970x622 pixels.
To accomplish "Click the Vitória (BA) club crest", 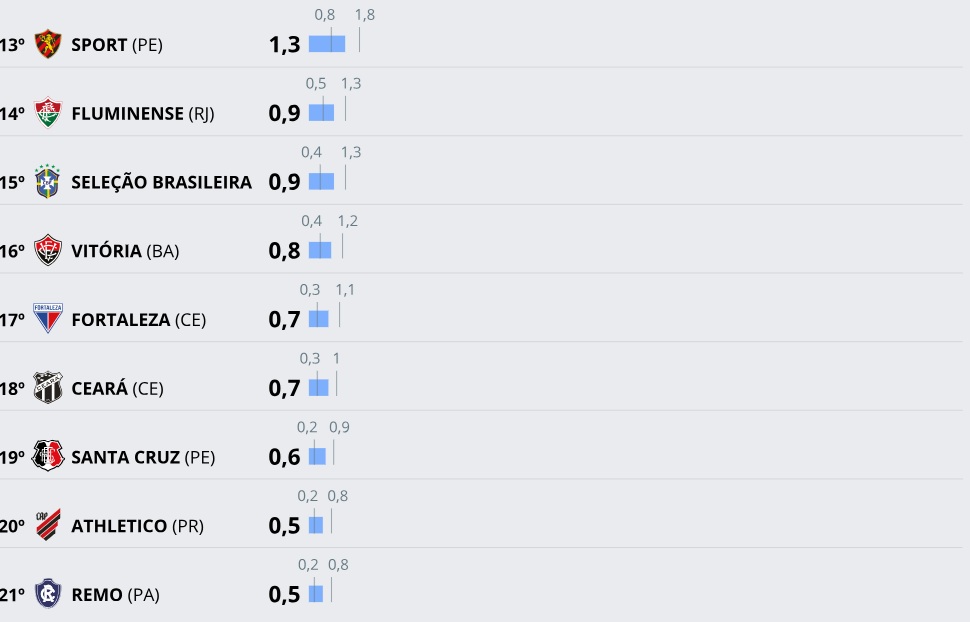I will pos(48,250).
